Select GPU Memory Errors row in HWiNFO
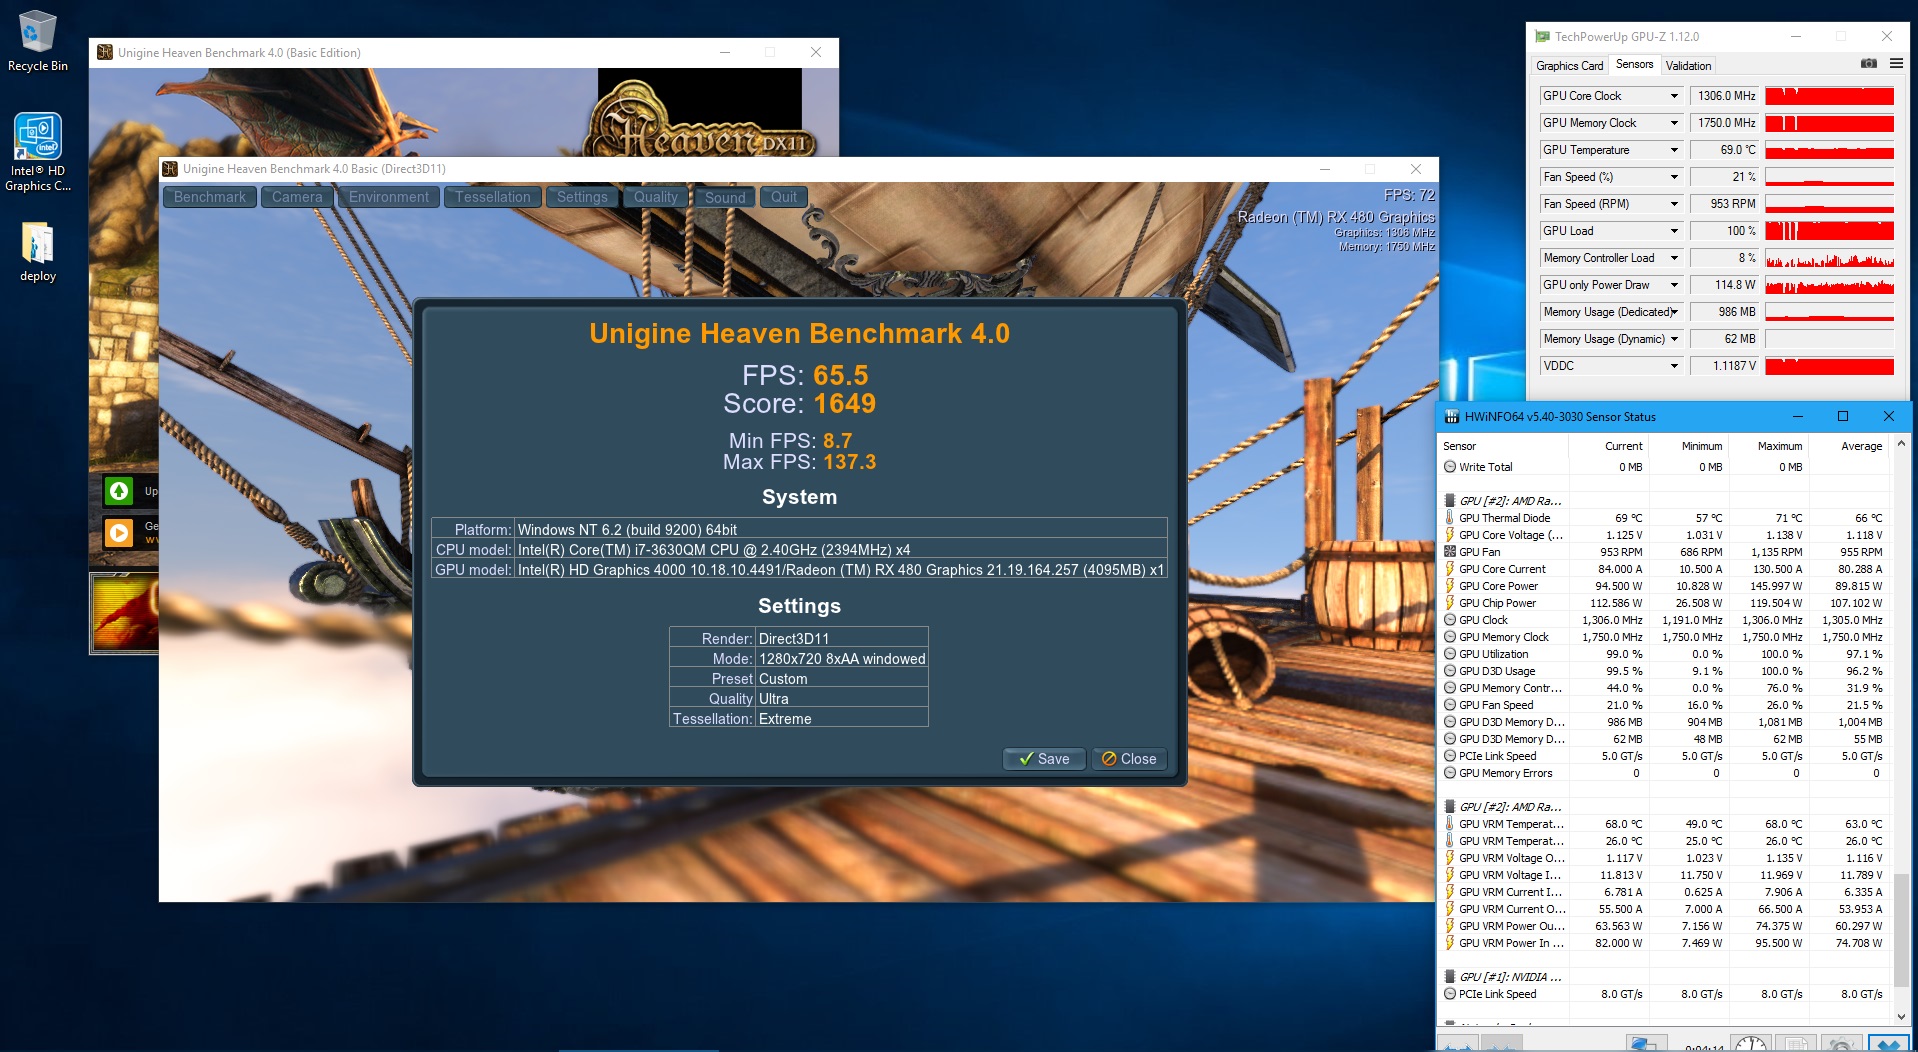Screen dimensions: 1918x1052 tap(1664, 773)
